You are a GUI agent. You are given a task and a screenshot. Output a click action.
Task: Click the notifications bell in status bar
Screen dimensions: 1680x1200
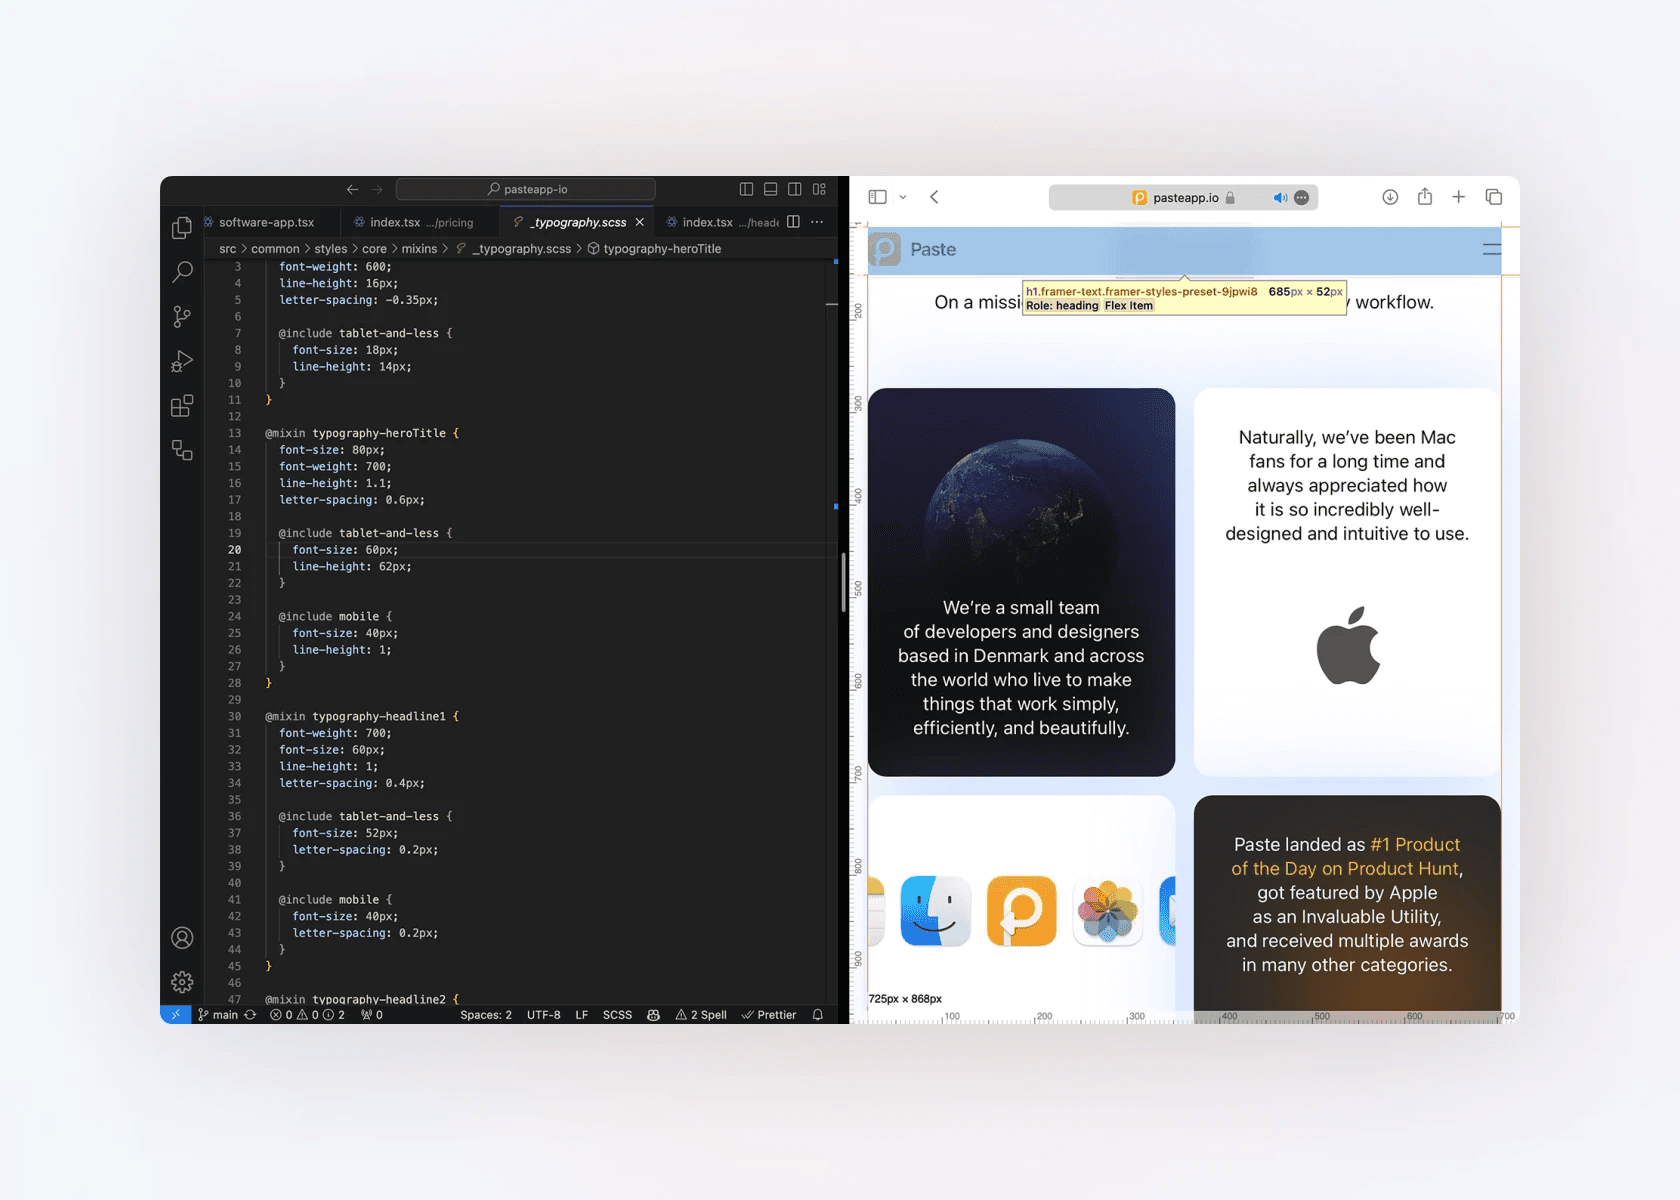click(x=818, y=1015)
